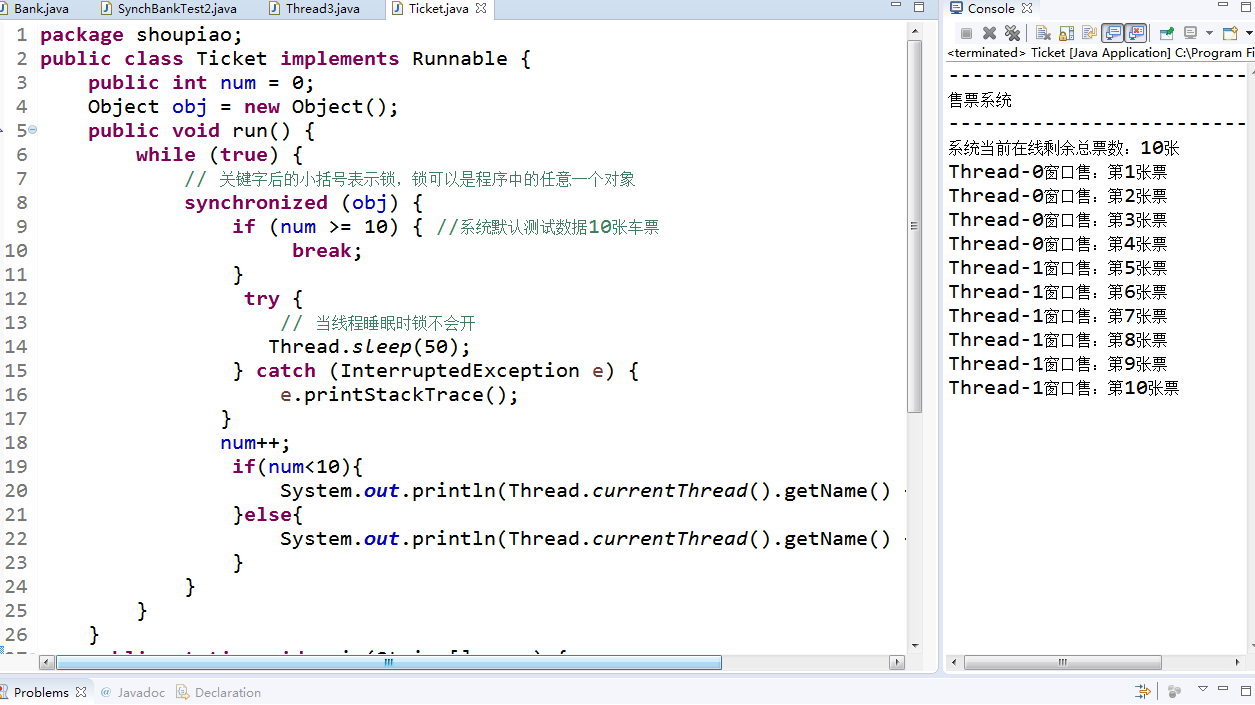
Task: Pin the Console view
Action: pos(1166,33)
